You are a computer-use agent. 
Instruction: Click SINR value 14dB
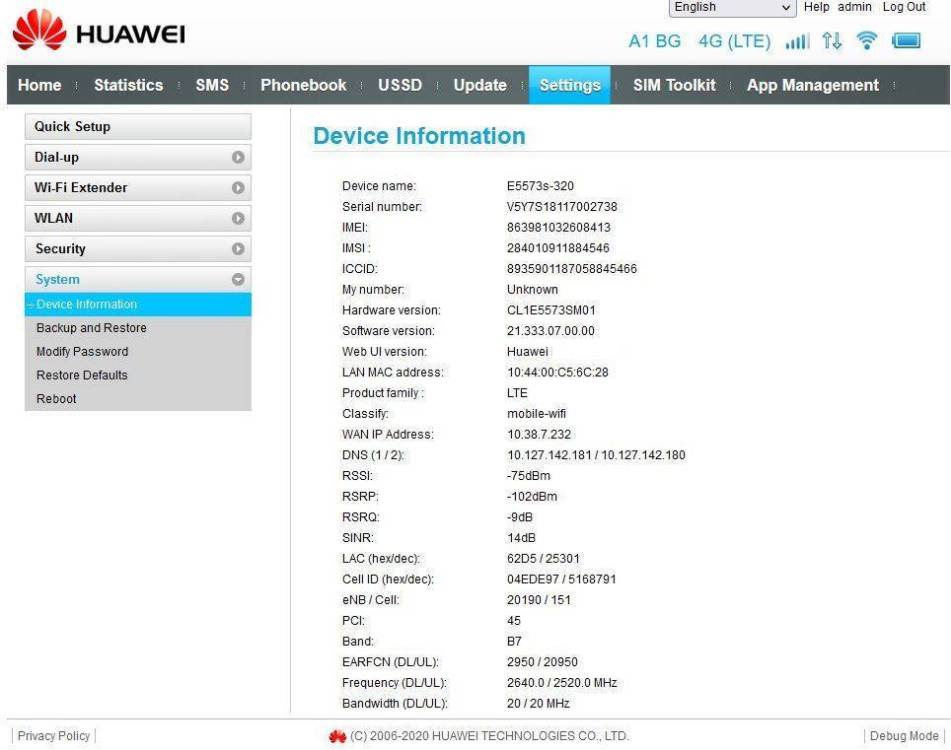coord(521,538)
